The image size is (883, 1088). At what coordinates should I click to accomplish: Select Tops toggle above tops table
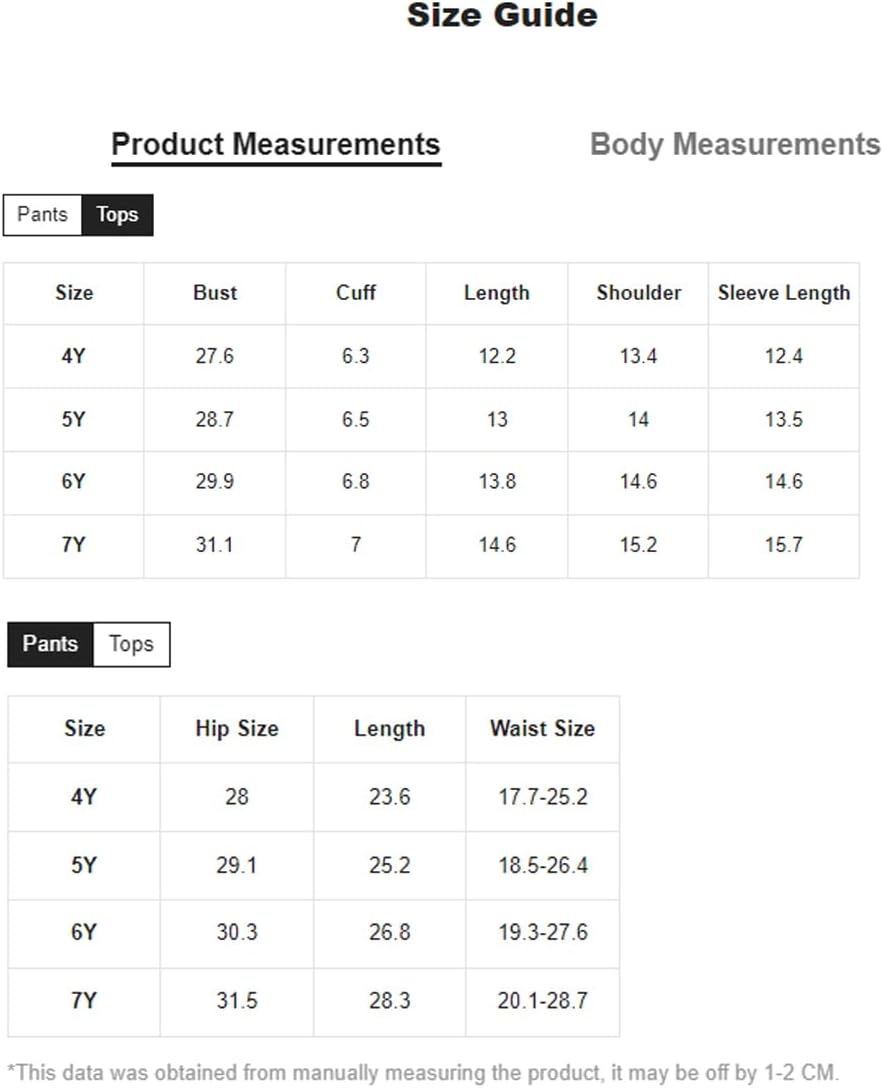click(117, 215)
